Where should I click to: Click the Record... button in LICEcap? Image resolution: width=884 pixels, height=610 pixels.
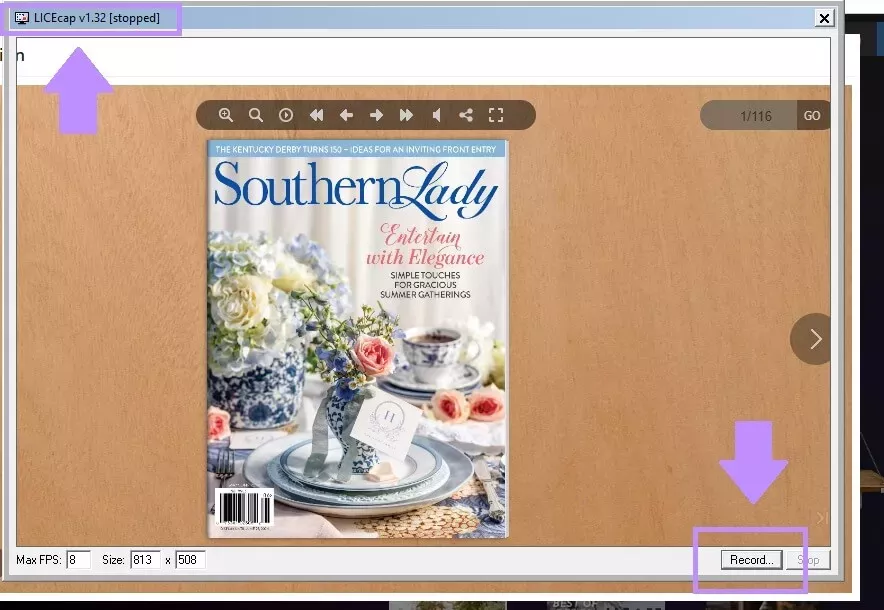point(752,560)
